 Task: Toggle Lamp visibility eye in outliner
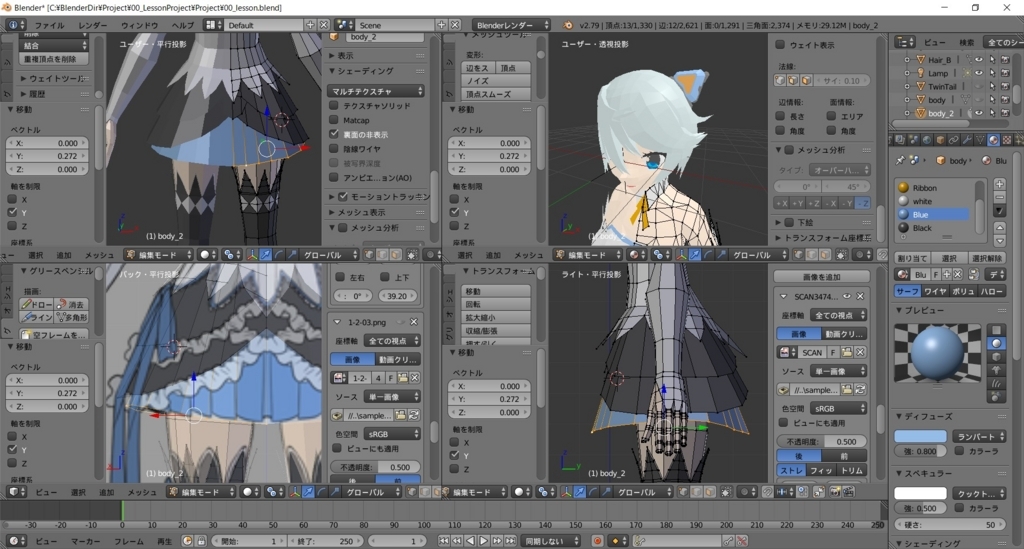(x=978, y=73)
